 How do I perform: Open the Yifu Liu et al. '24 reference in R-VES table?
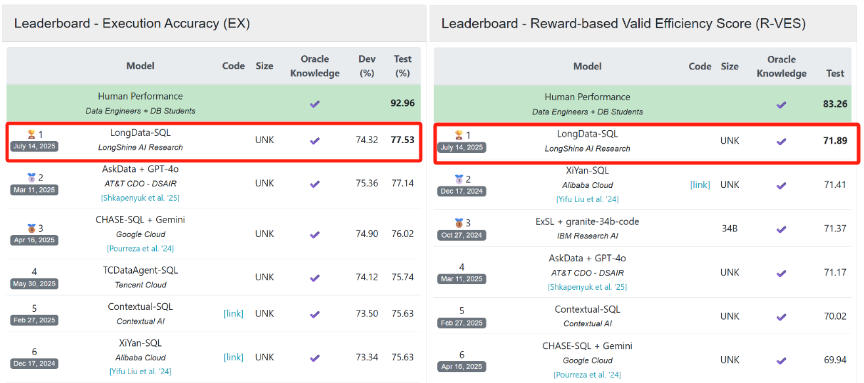click(x=587, y=199)
